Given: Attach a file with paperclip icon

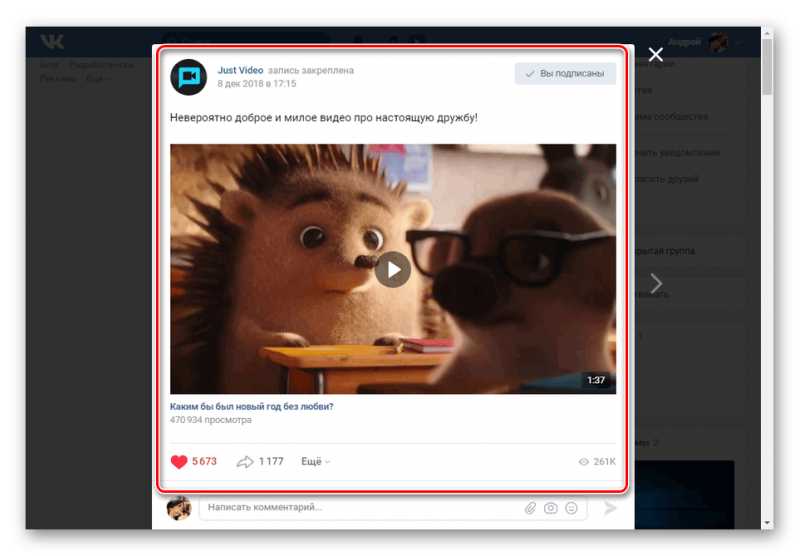Looking at the screenshot, I should pyautogui.click(x=530, y=508).
